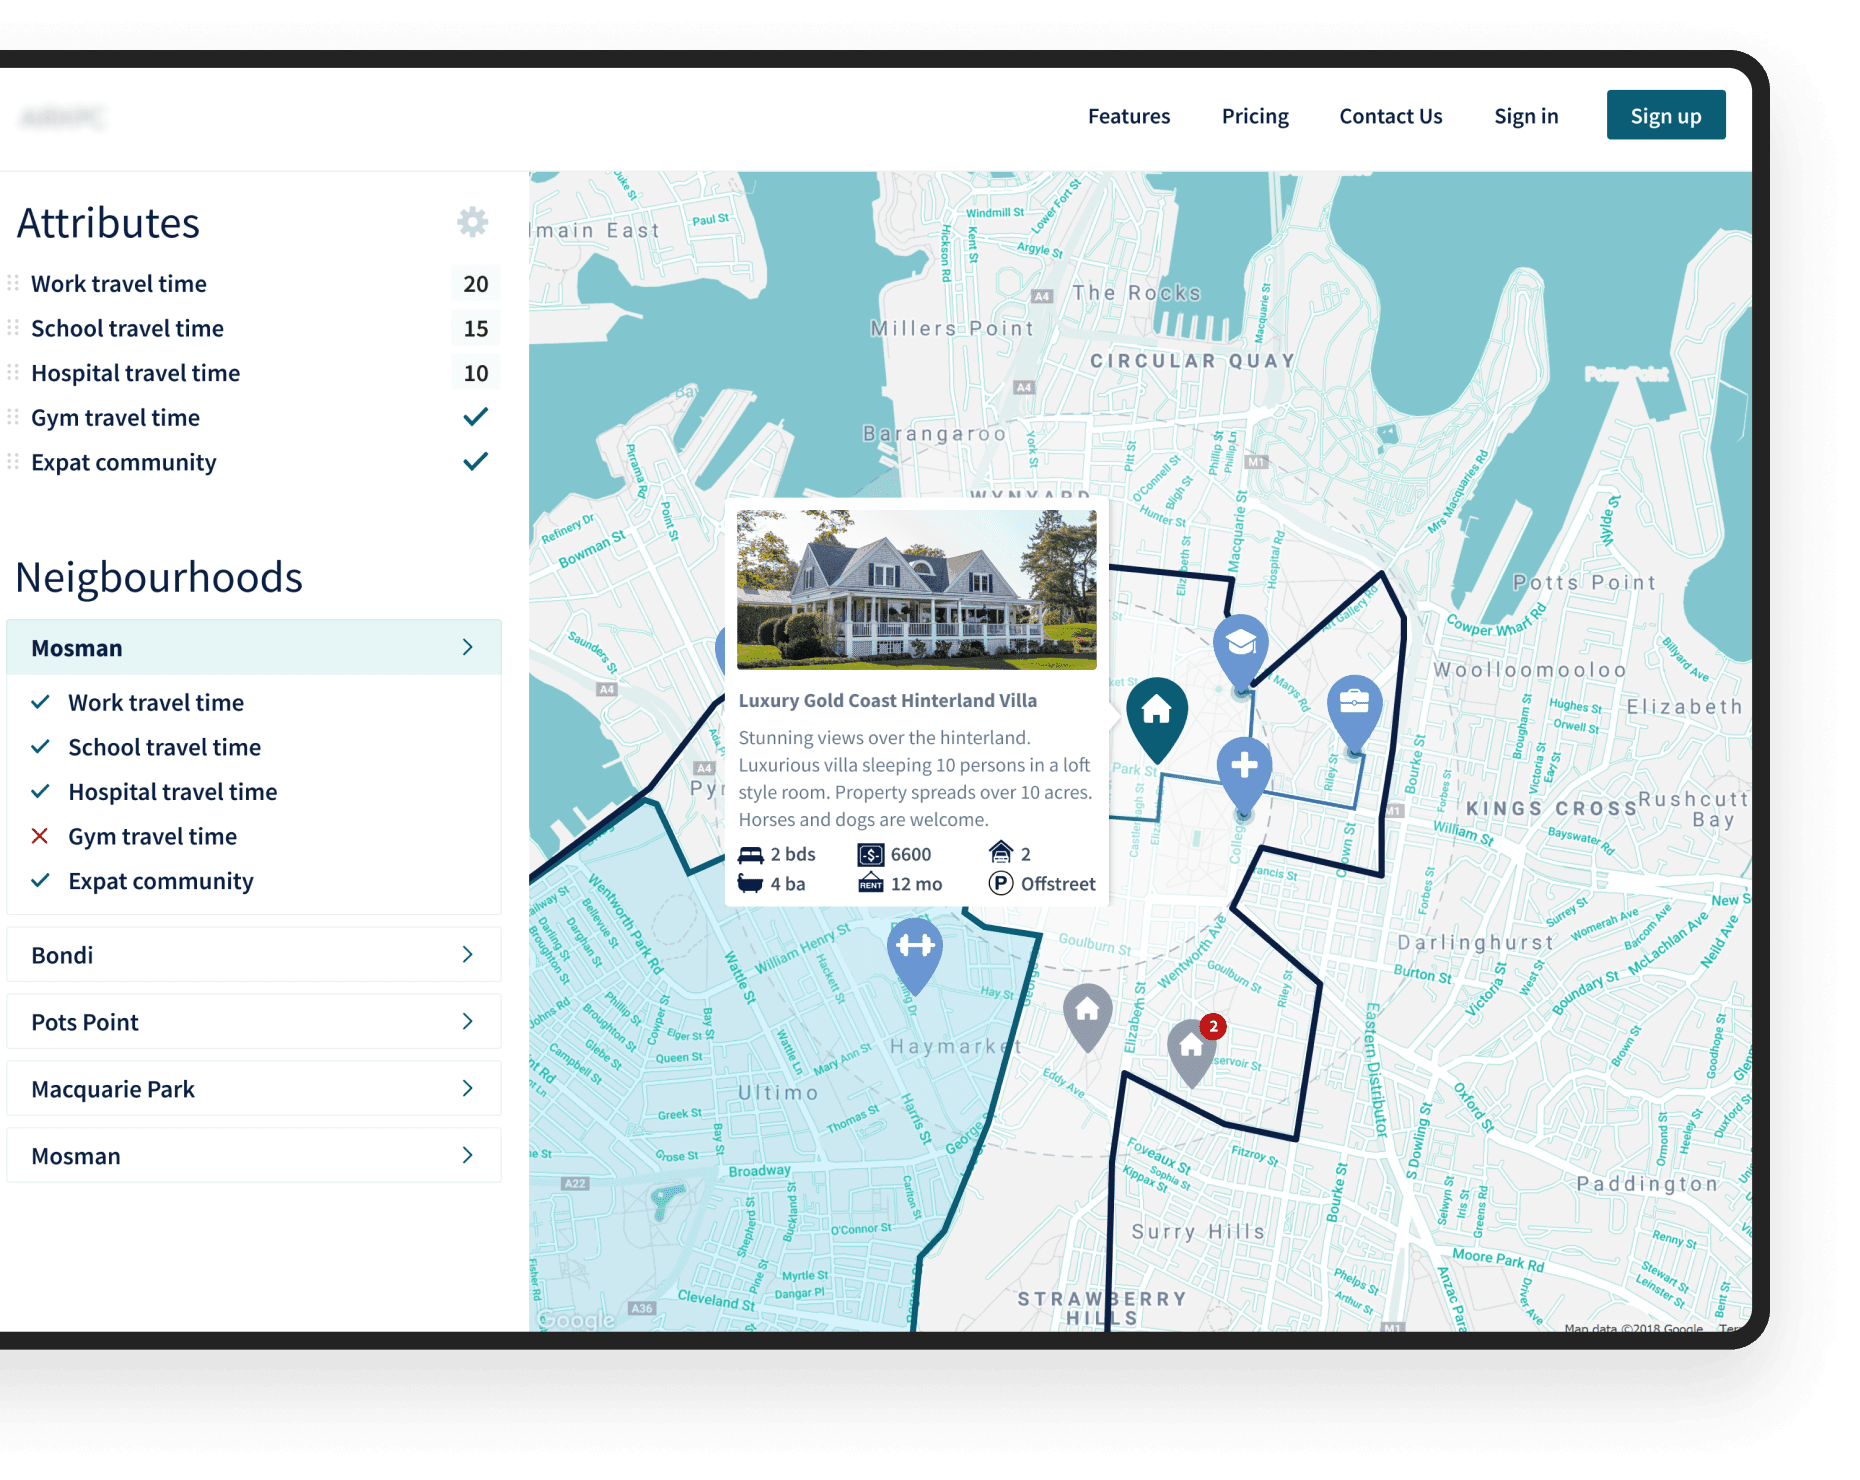
Task: Open Luxury Gold Coast Hinterland Villa title
Action: coord(888,701)
